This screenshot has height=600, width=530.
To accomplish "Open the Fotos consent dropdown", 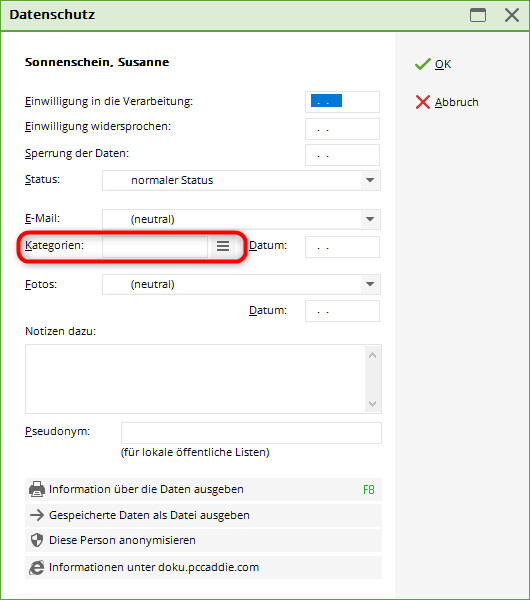I will [241, 284].
